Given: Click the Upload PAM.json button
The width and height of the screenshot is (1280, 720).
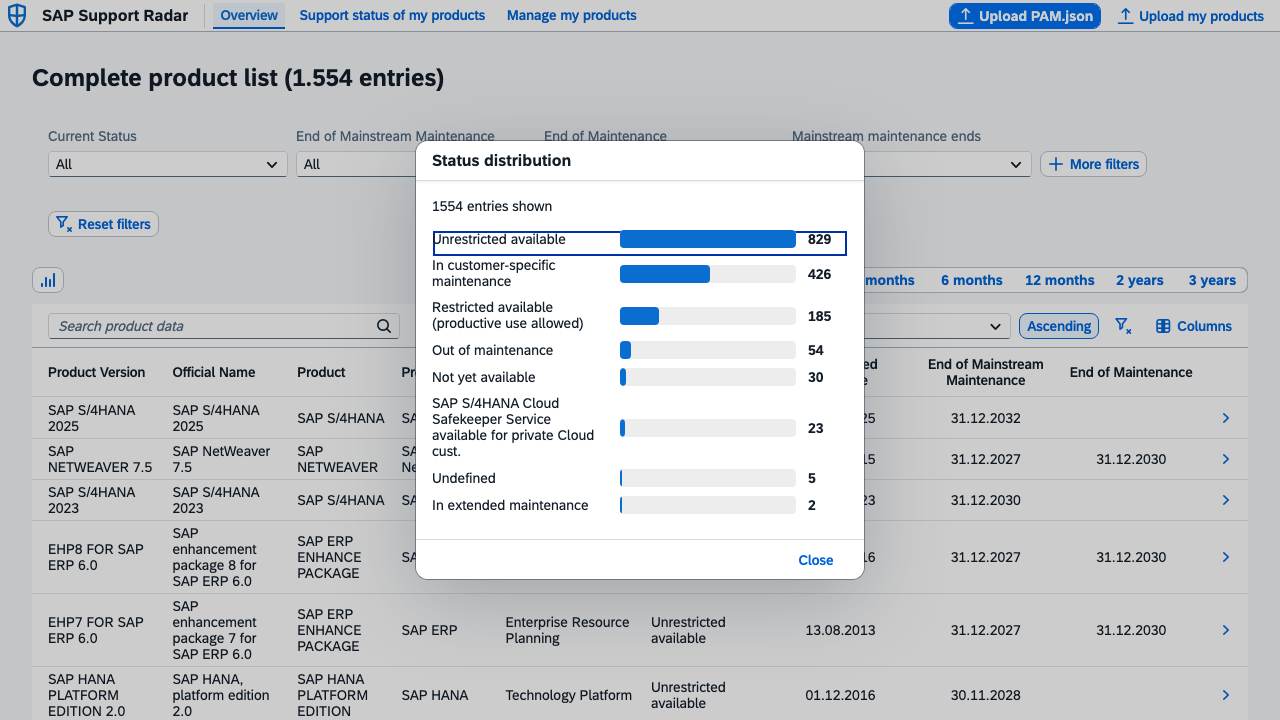Looking at the screenshot, I should (1025, 16).
